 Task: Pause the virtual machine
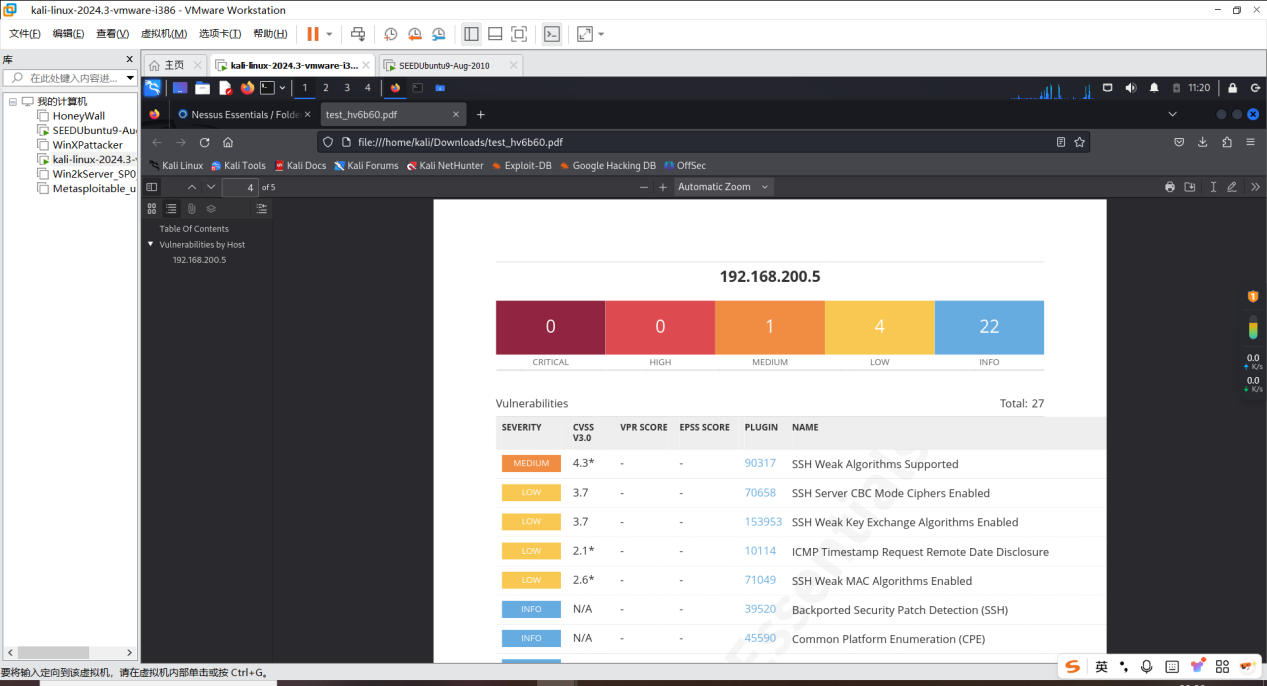pyautogui.click(x=313, y=34)
